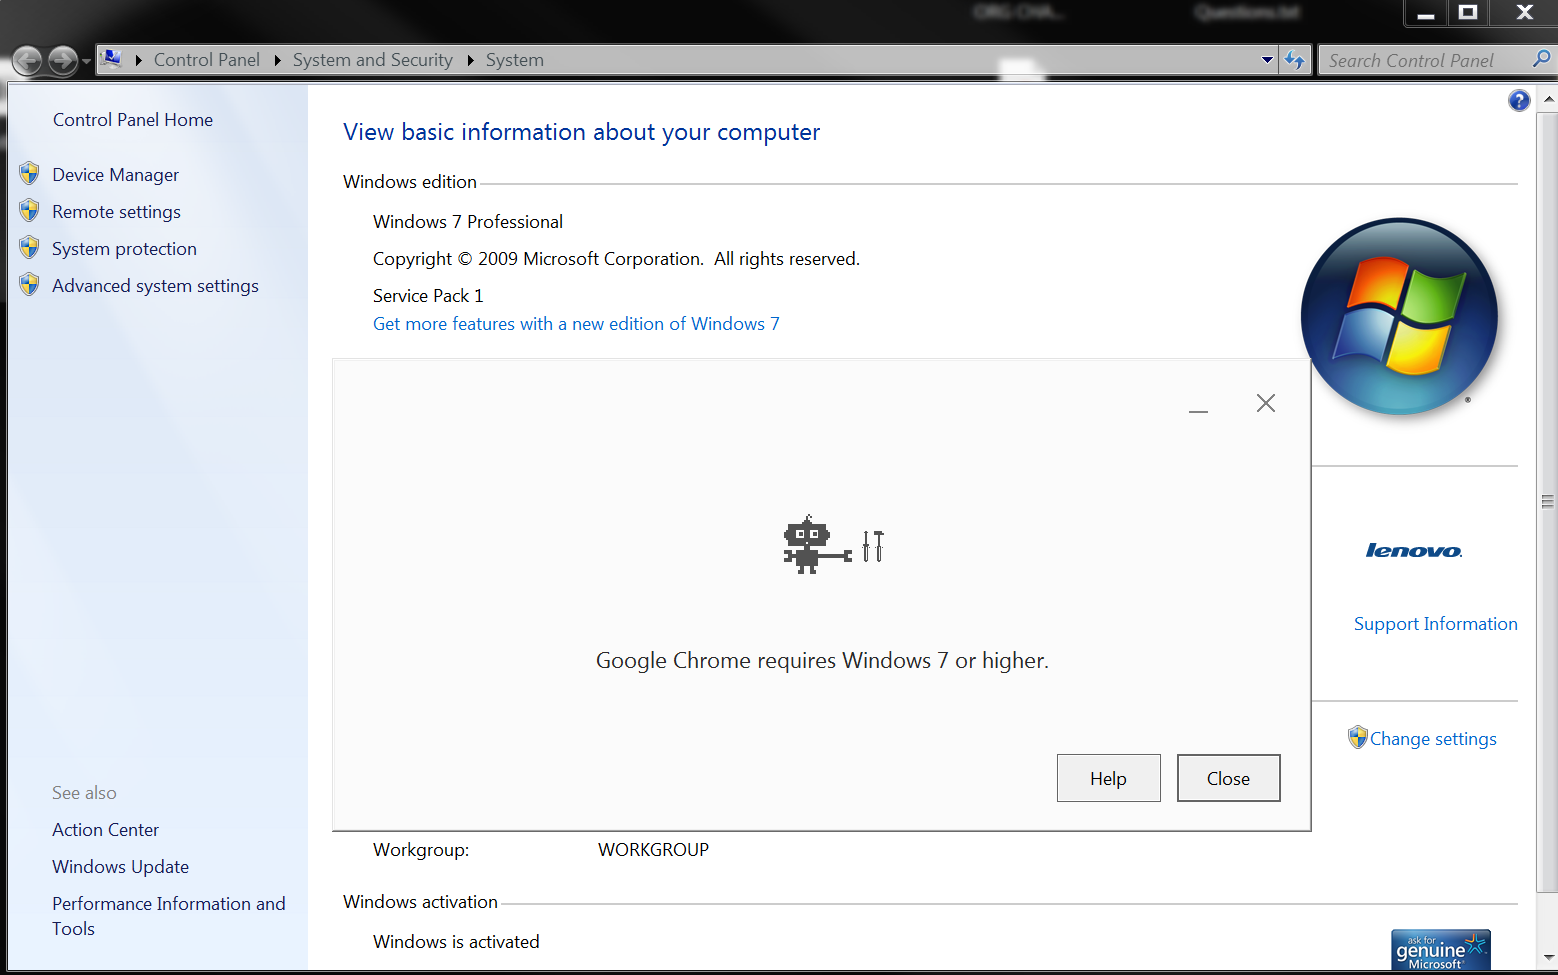
Task: Open the Change settings link
Action: coord(1433,739)
